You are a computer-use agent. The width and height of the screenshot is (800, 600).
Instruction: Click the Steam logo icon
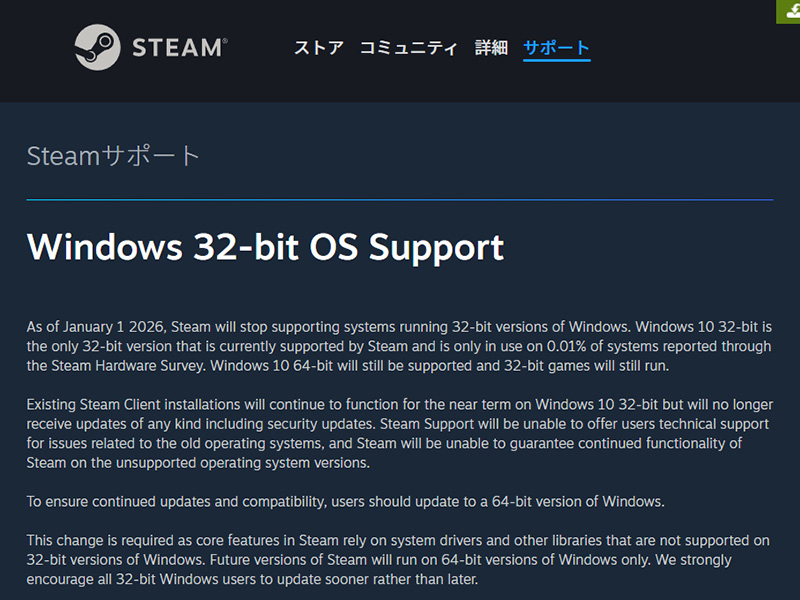(97, 47)
